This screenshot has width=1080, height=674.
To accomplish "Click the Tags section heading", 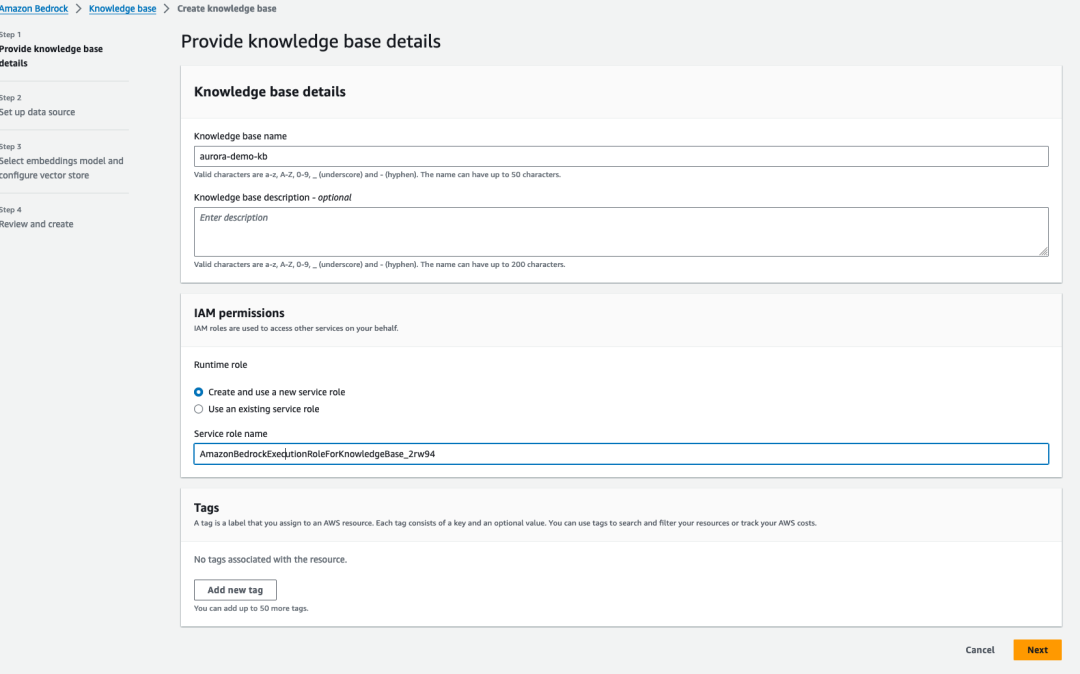I will pos(207,507).
